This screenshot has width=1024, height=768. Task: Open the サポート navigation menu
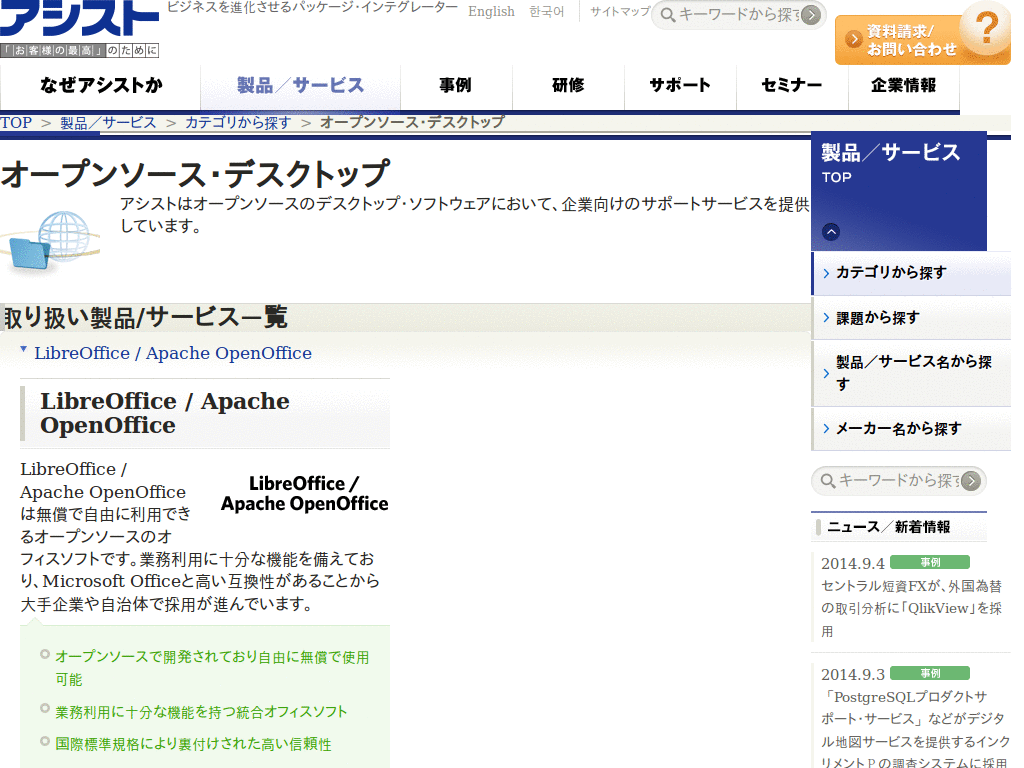tap(680, 86)
